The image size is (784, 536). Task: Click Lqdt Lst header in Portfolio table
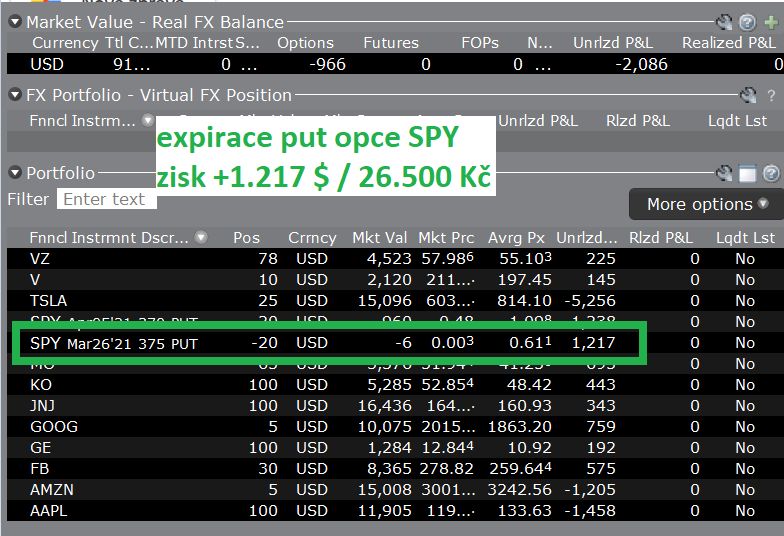coord(745,238)
